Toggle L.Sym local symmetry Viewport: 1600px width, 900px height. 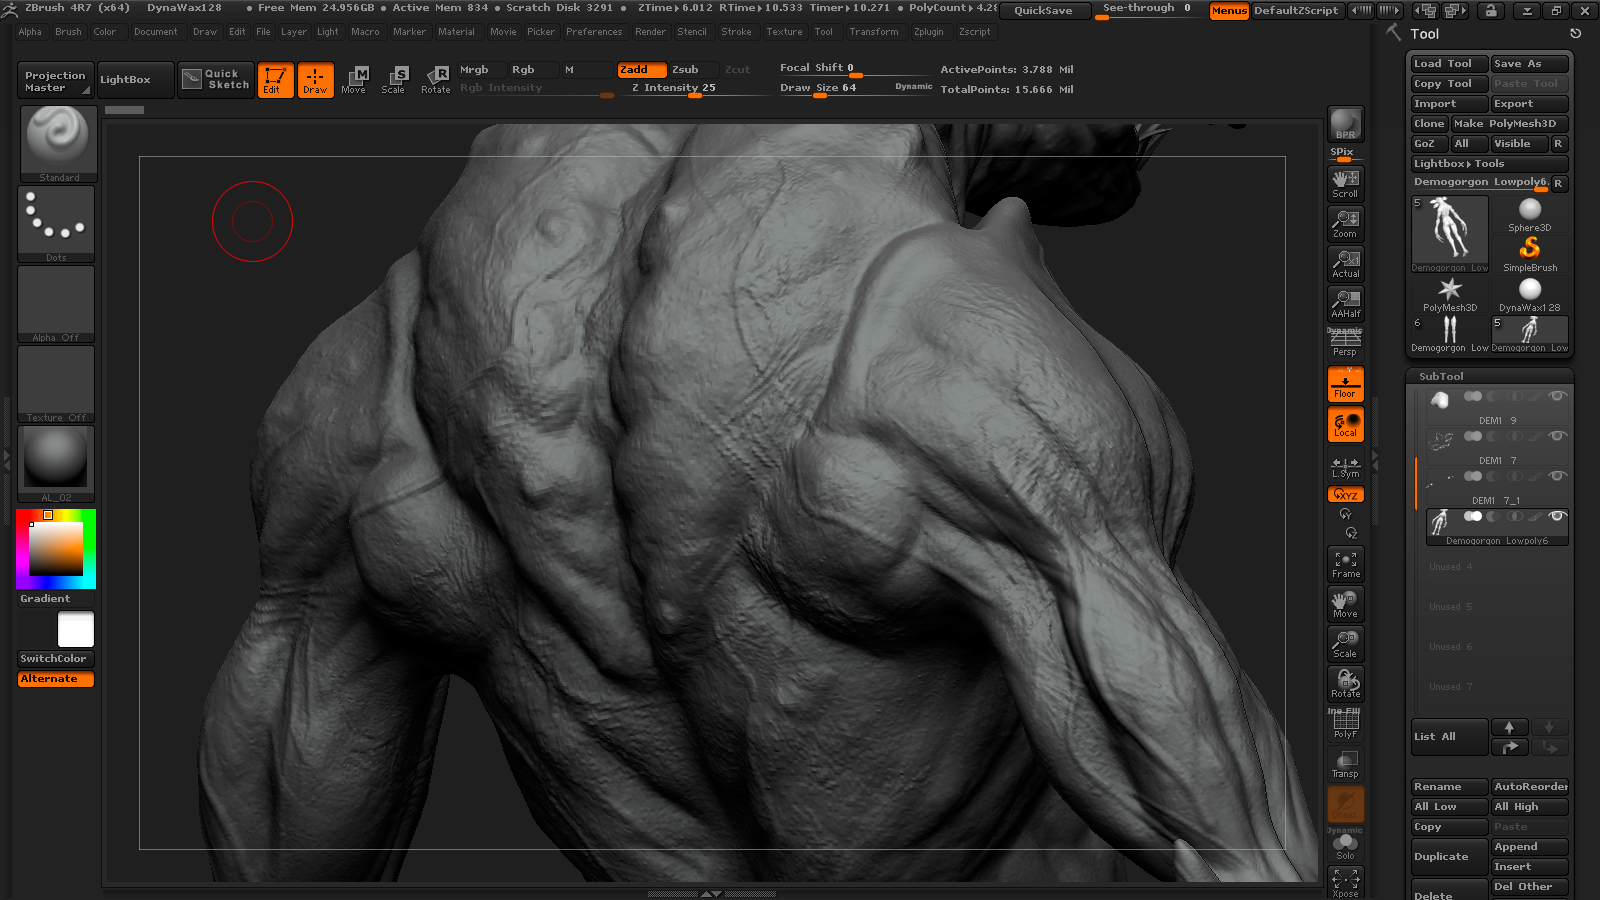click(1345, 467)
